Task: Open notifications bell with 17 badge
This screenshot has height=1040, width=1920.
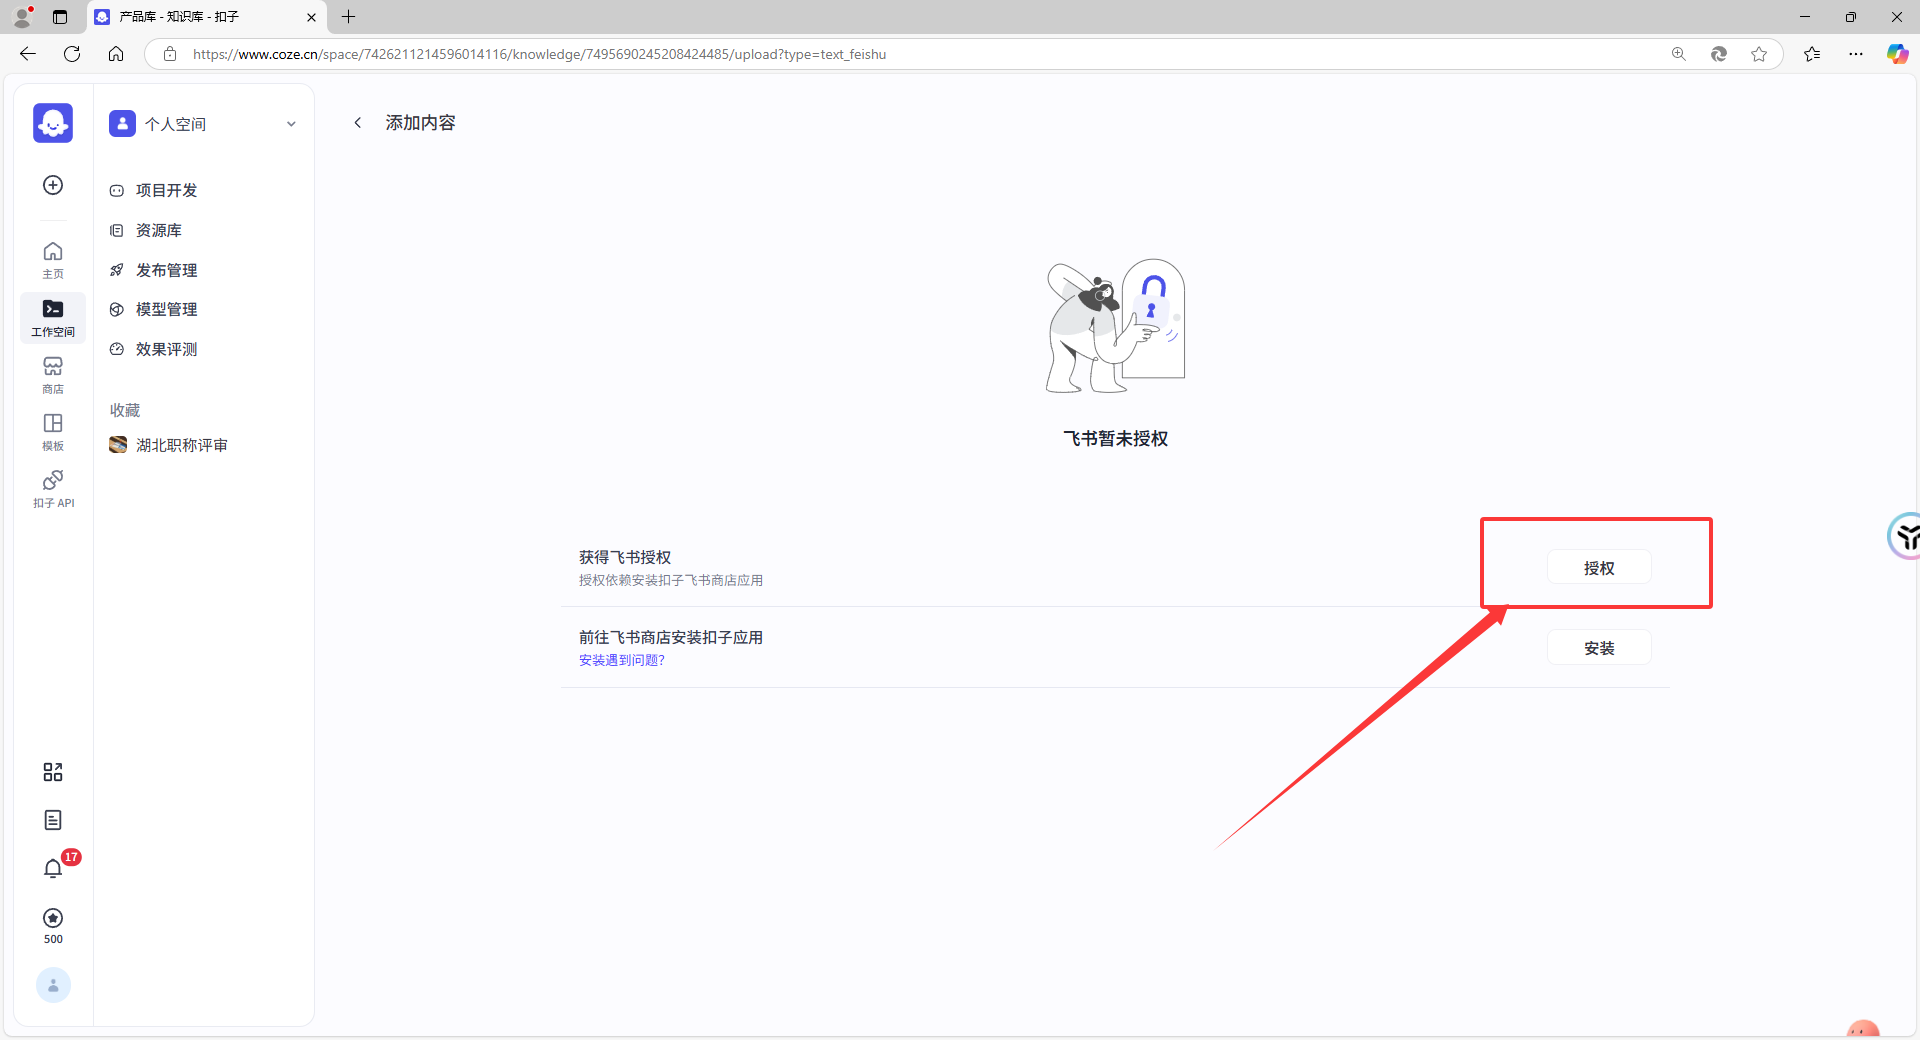Action: 53,868
